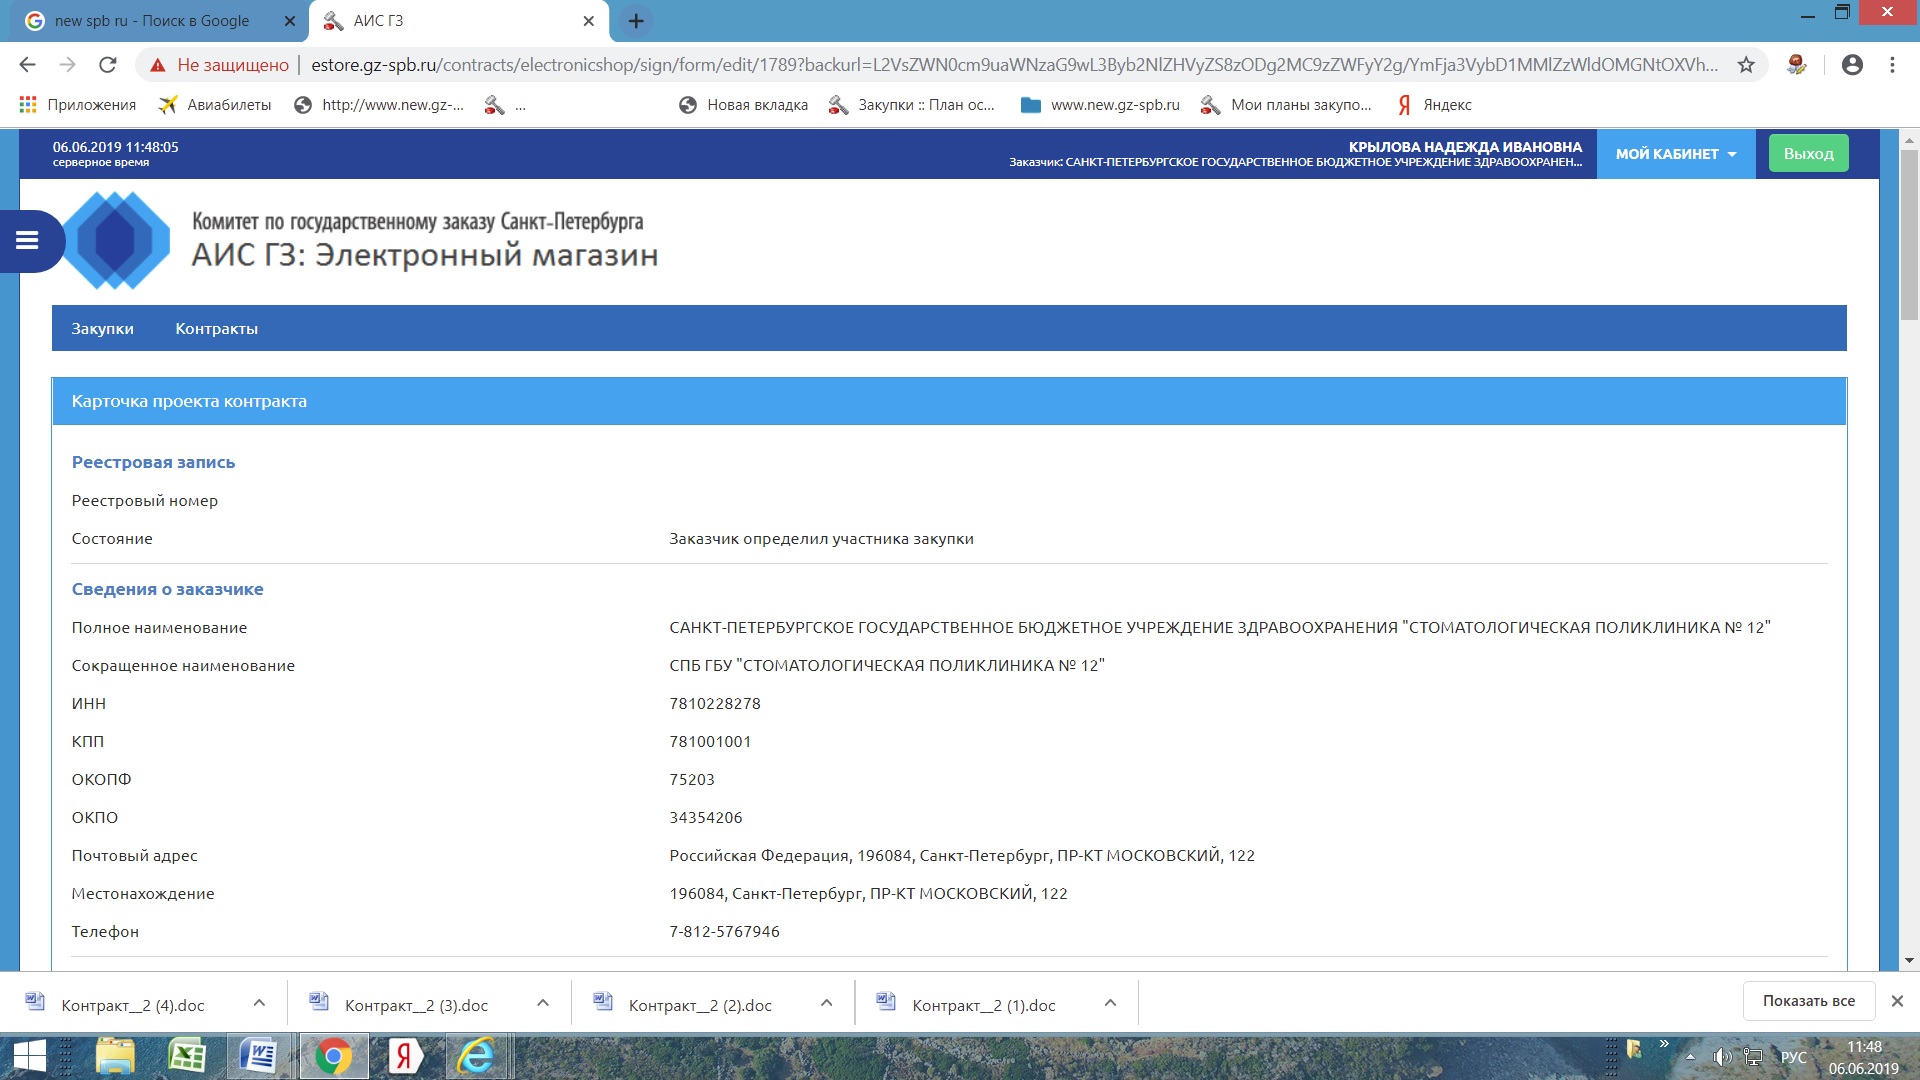1920x1080 pixels.
Task: Open a new browser tab
Action: [x=636, y=21]
